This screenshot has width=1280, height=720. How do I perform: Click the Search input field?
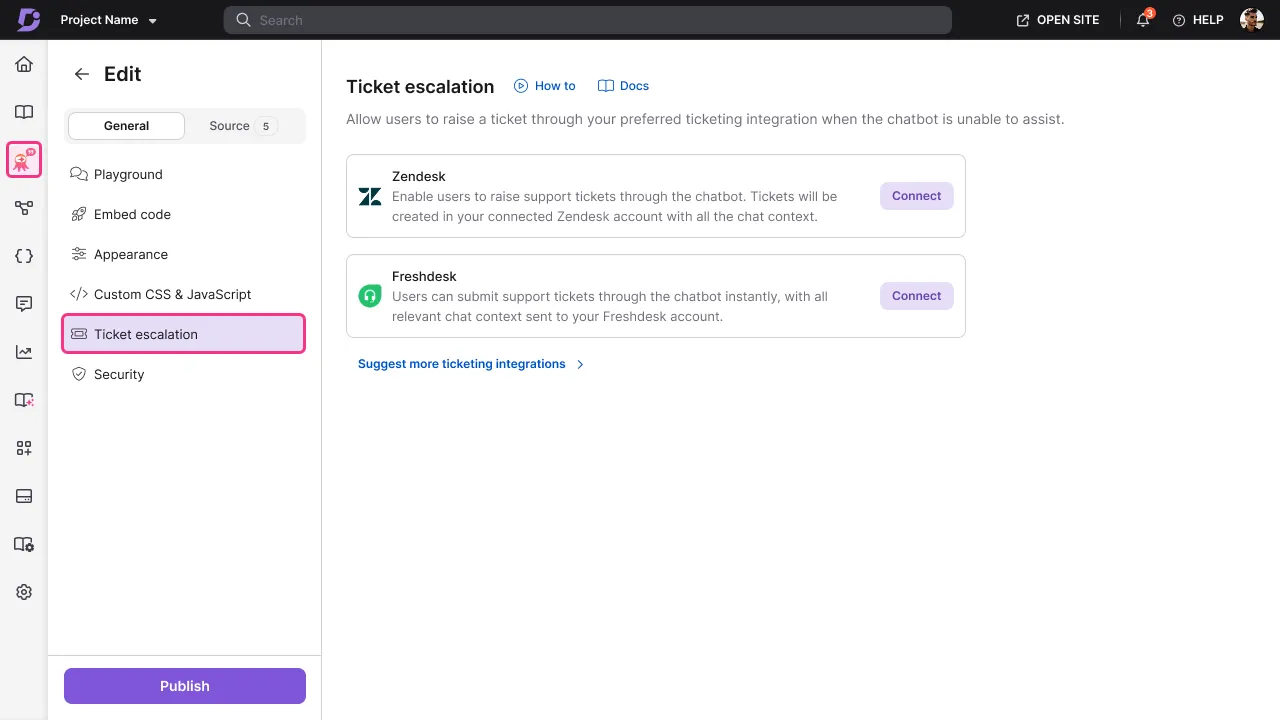pyautogui.click(x=588, y=20)
